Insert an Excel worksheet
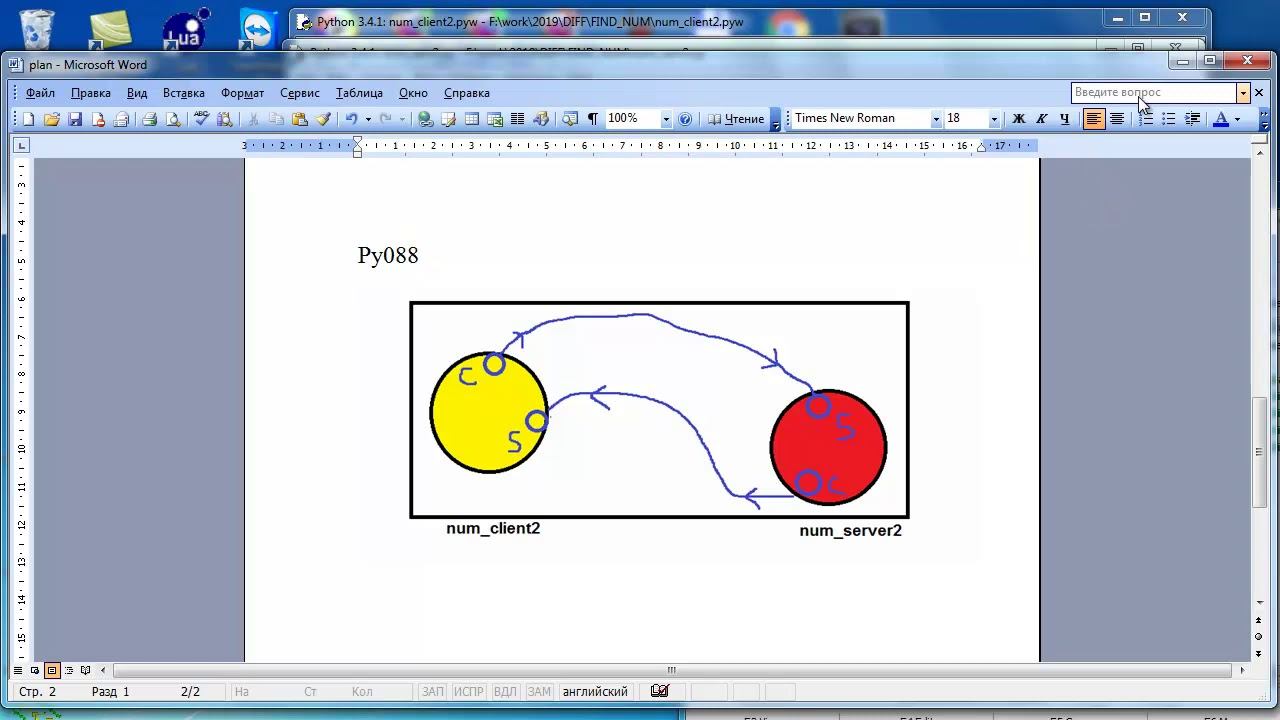 pyautogui.click(x=494, y=119)
